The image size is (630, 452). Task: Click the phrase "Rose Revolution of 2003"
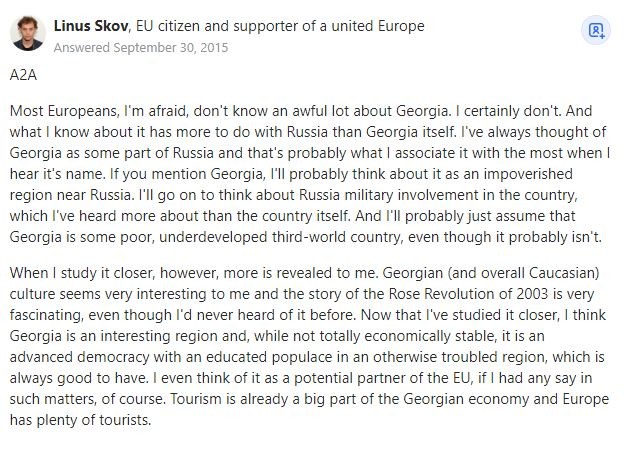468,294
